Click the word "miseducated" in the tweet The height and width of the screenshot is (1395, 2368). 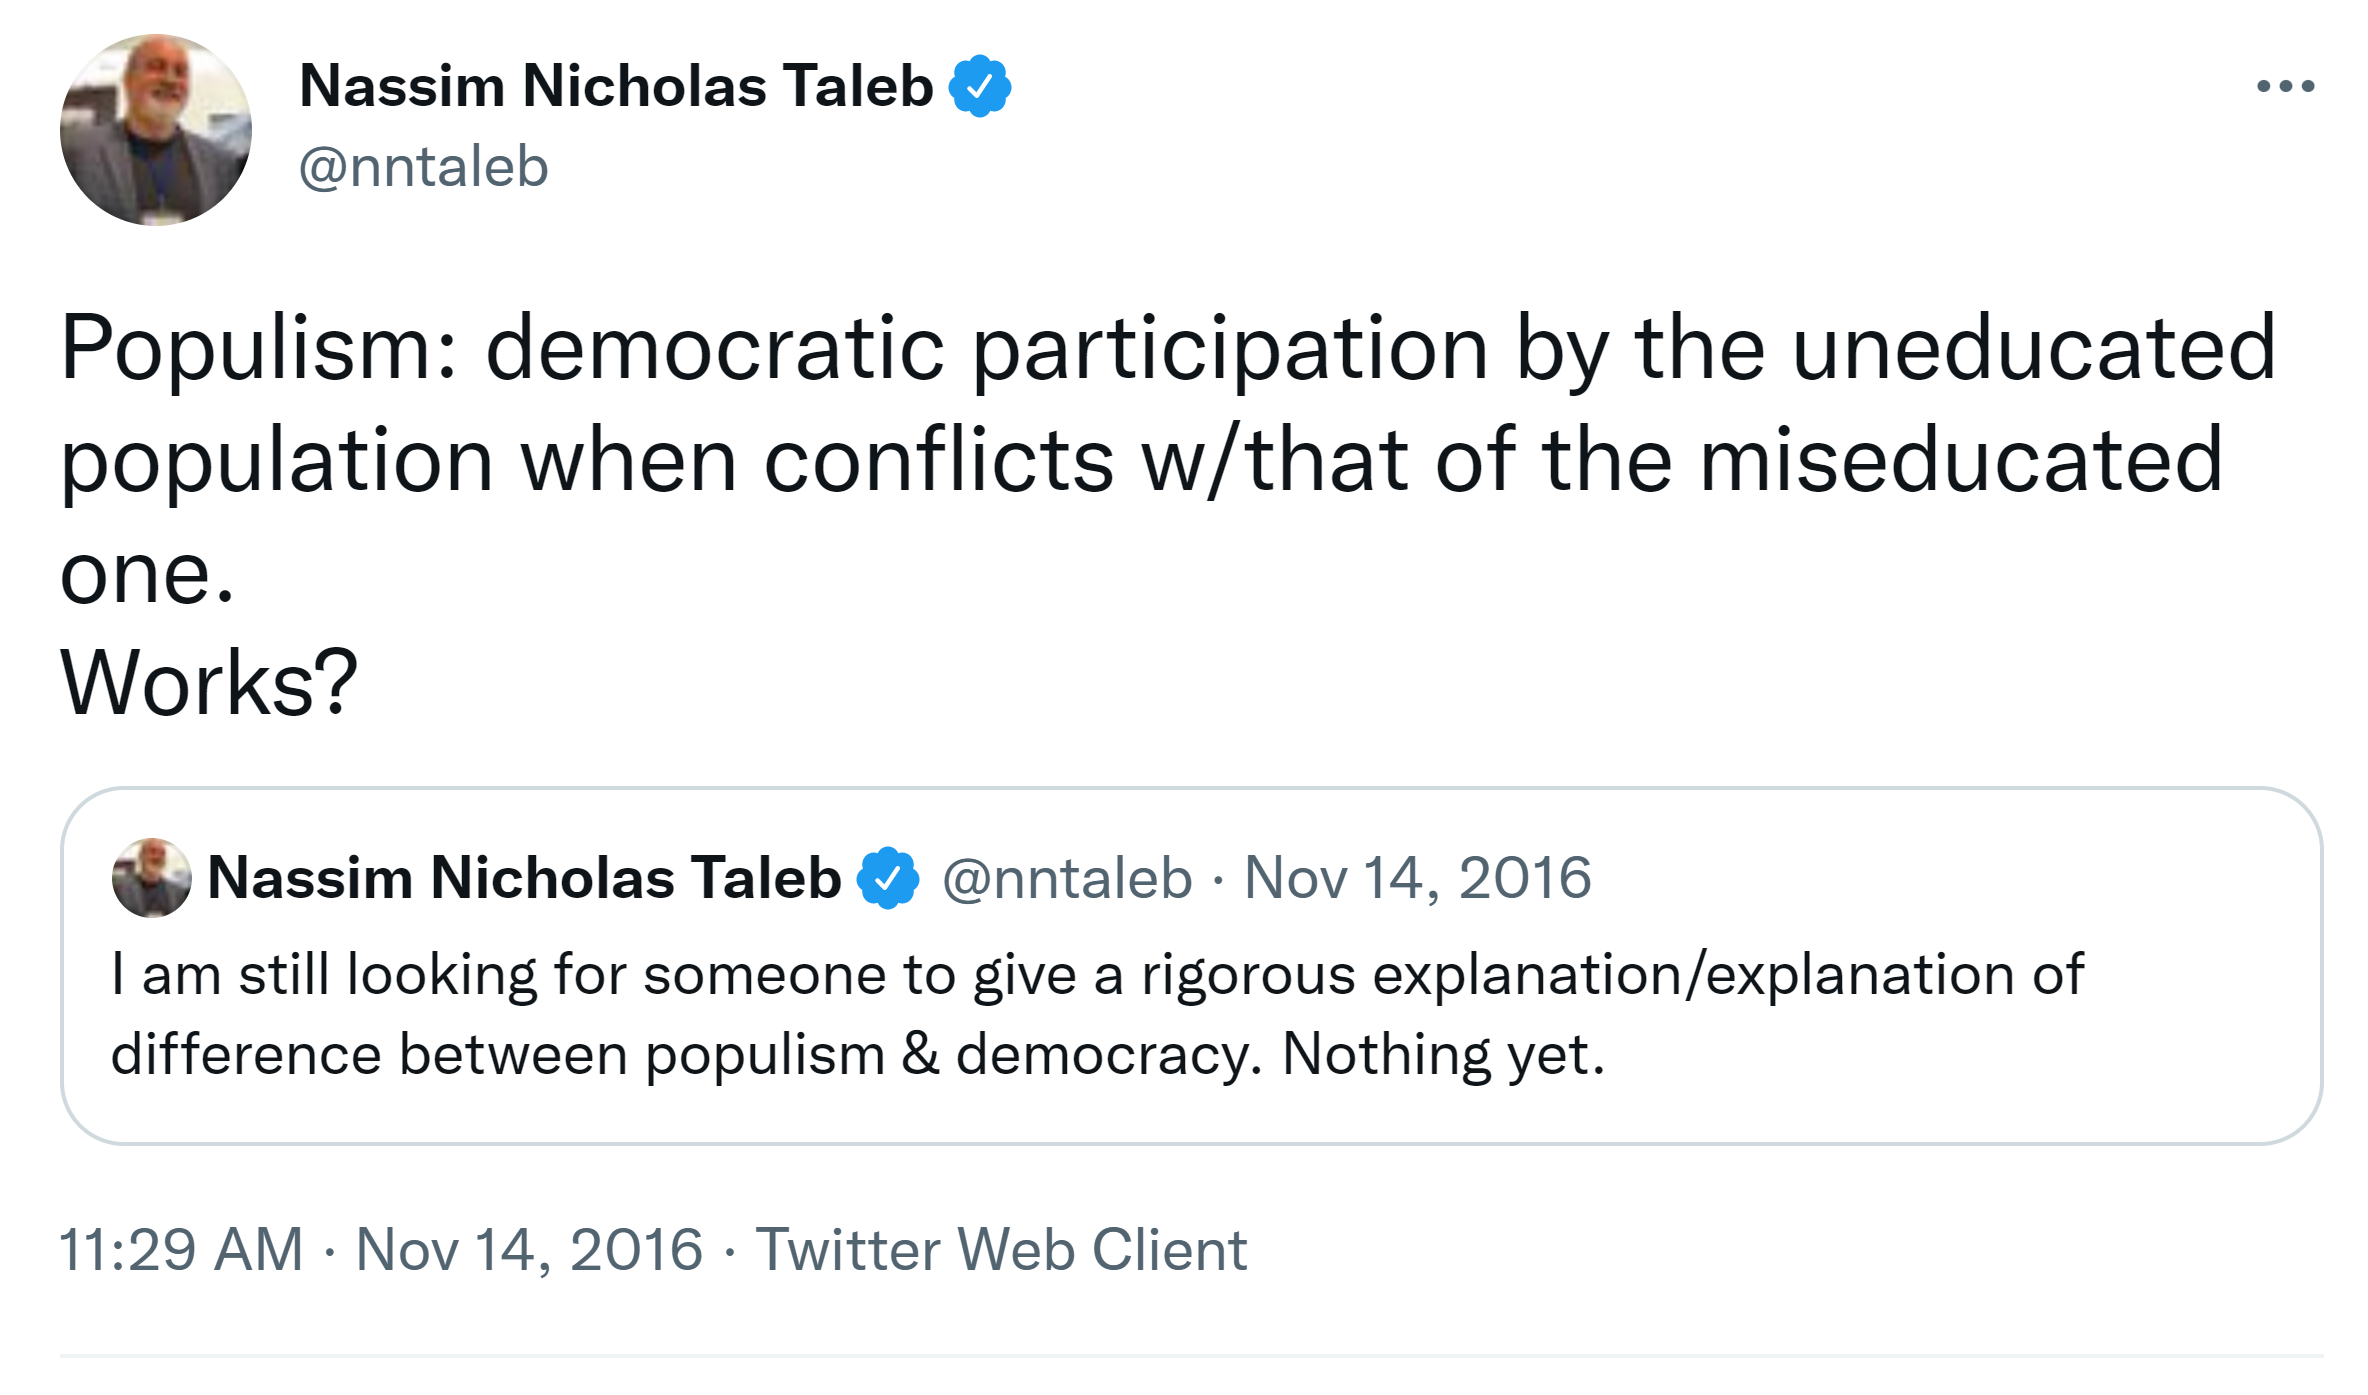(1960, 460)
